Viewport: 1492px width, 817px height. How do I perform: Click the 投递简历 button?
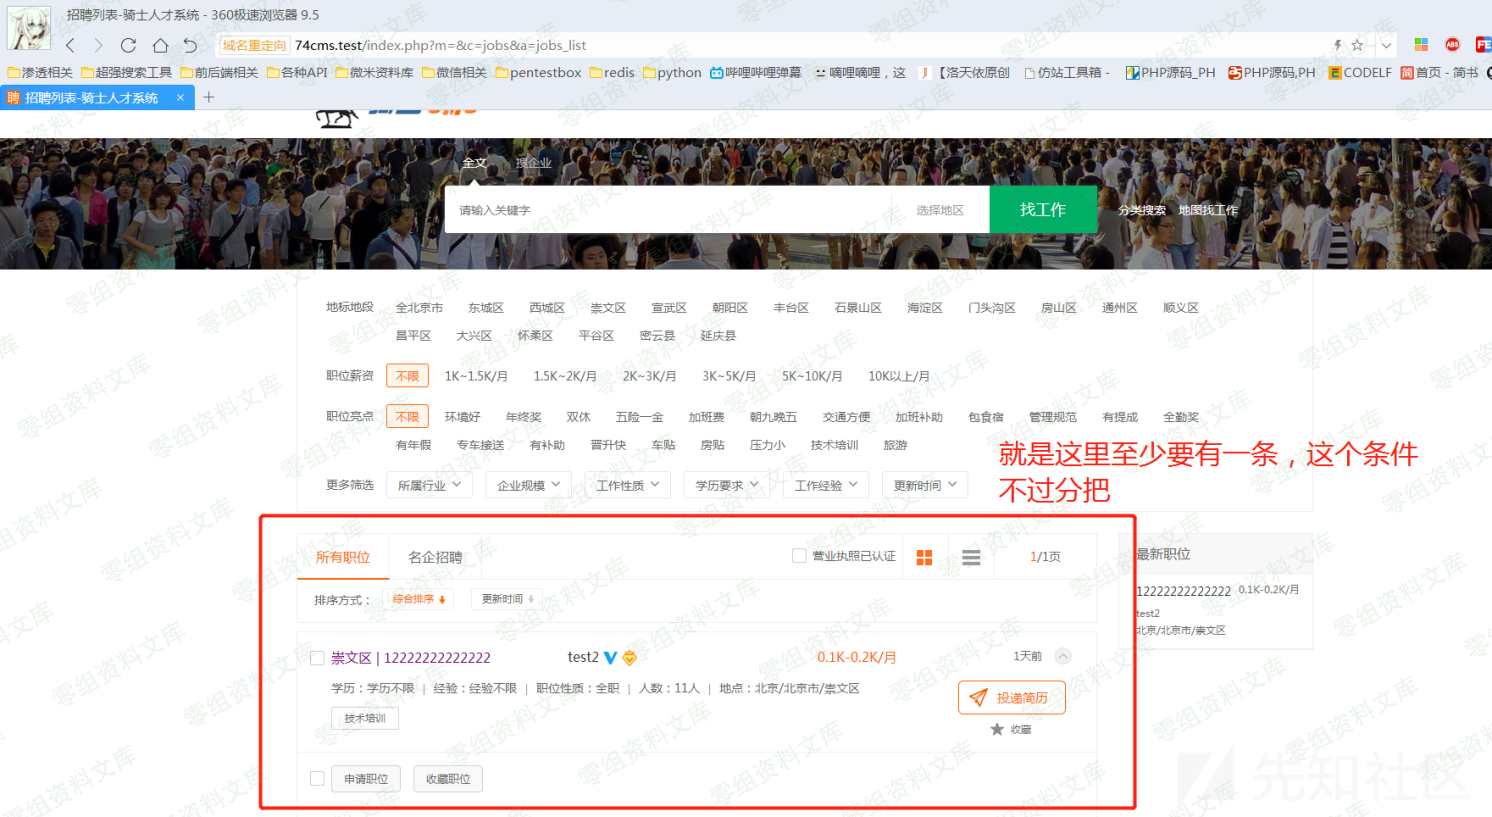(x=1011, y=698)
